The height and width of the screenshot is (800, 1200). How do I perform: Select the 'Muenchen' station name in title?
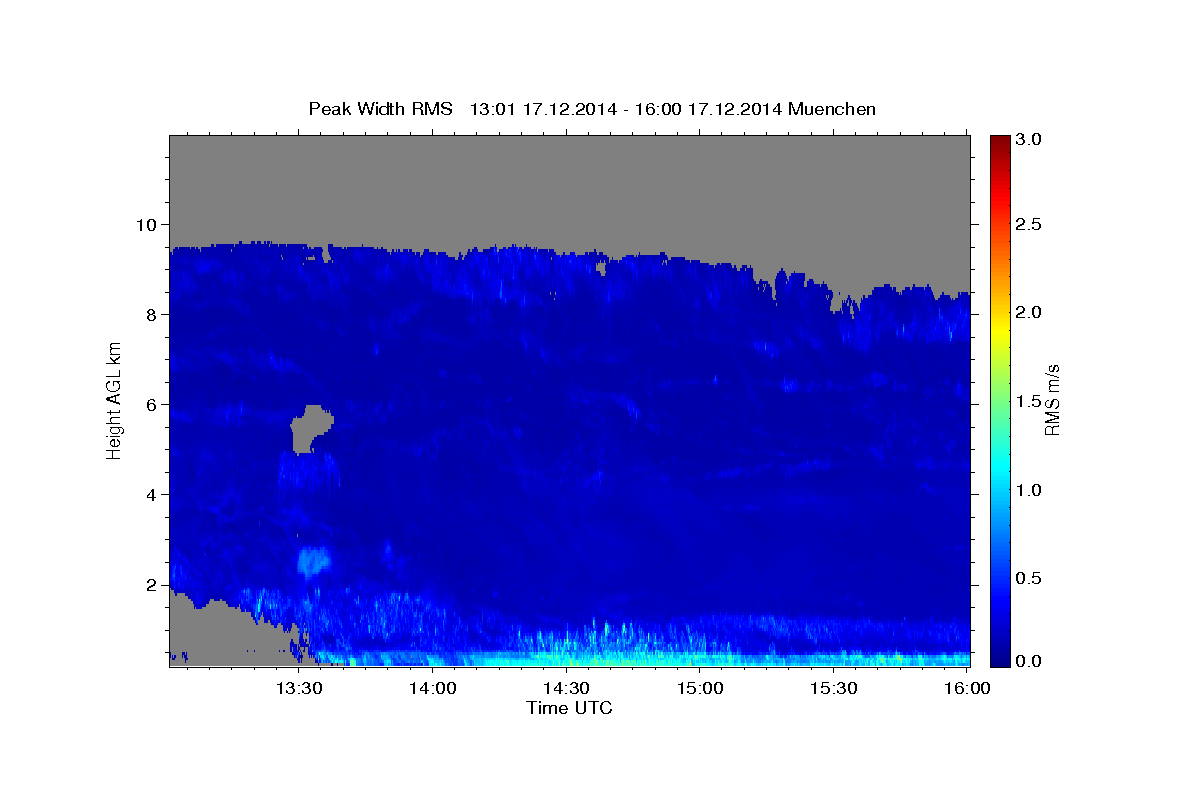point(832,108)
